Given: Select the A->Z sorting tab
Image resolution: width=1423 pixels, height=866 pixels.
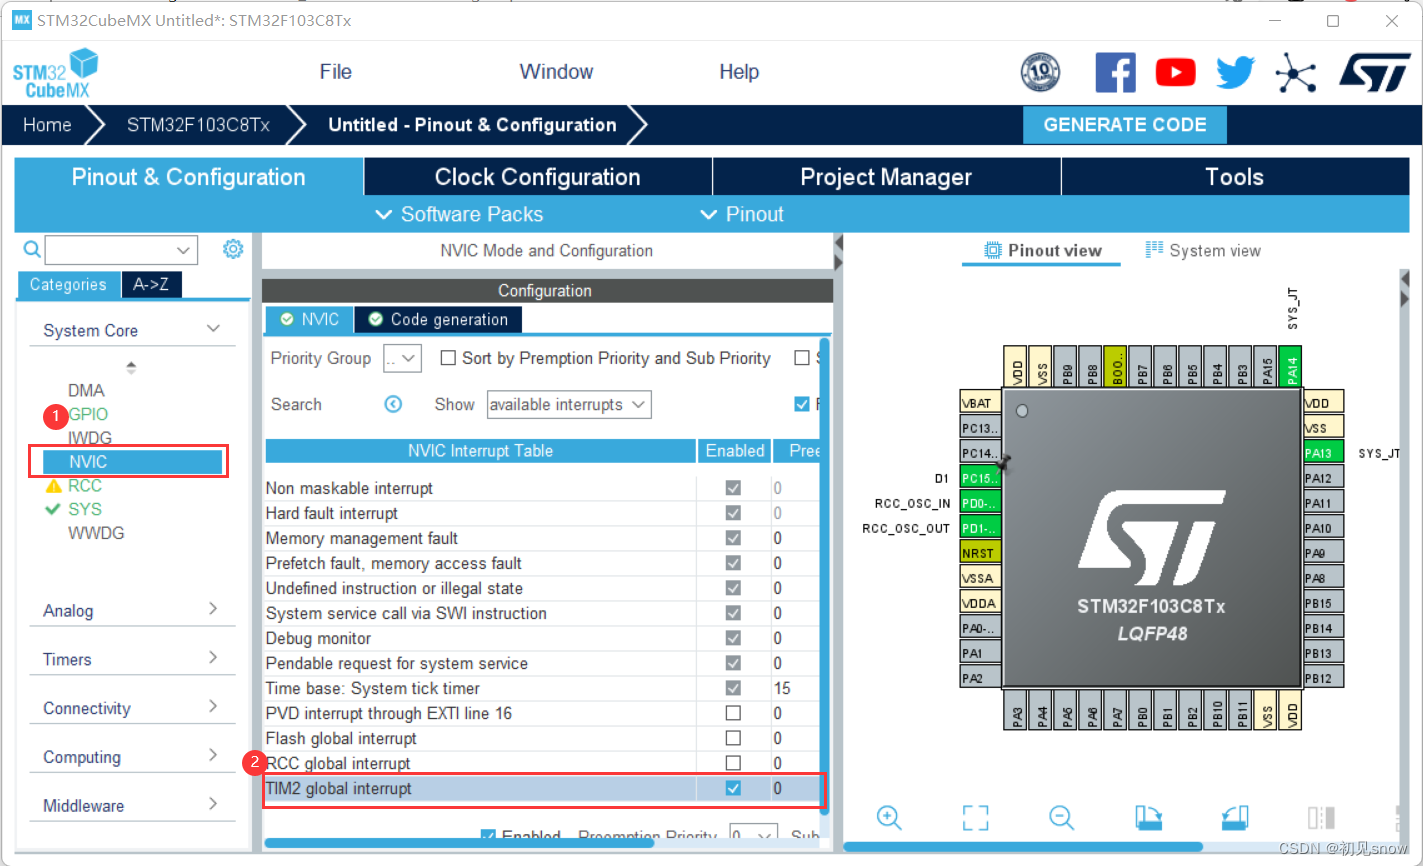Looking at the screenshot, I should click(151, 284).
